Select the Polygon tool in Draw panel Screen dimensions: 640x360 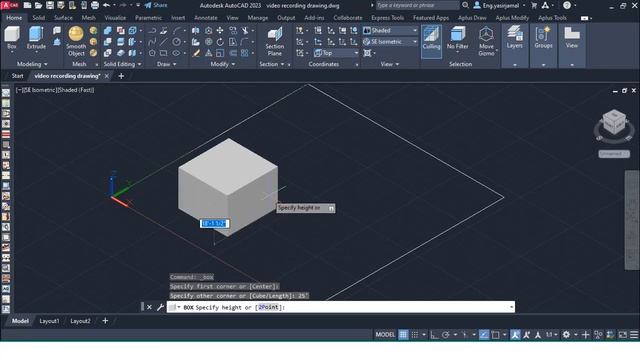(x=152, y=53)
